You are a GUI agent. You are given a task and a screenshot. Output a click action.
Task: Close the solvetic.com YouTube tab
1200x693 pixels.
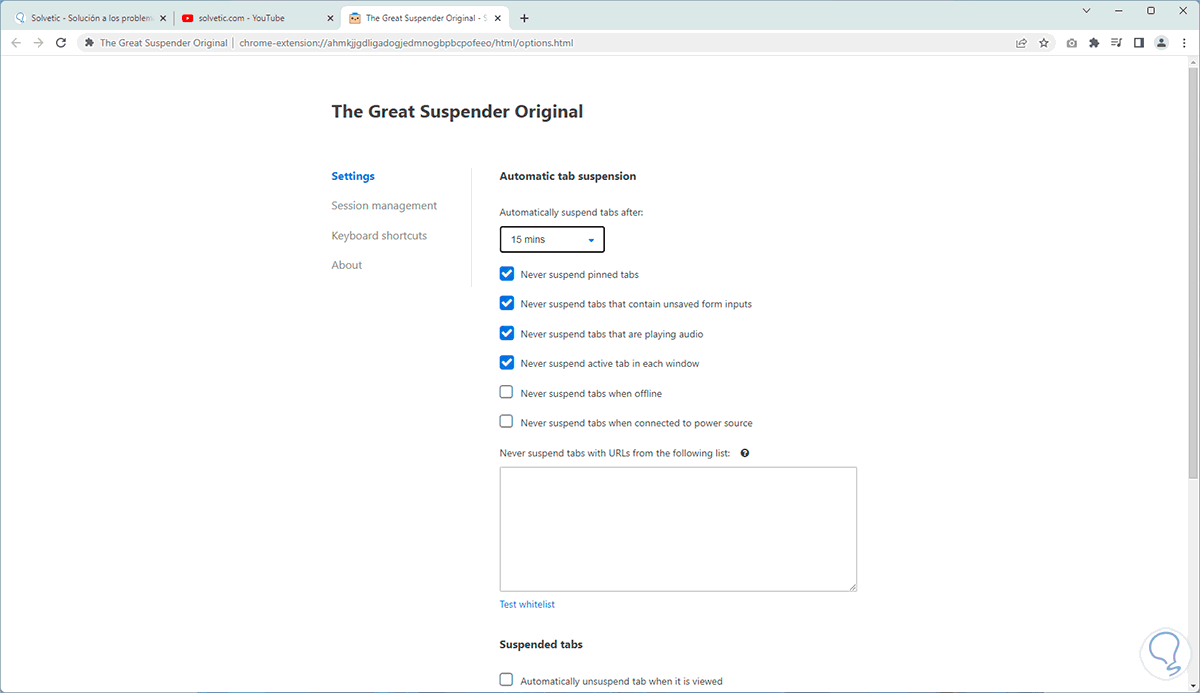(330, 18)
